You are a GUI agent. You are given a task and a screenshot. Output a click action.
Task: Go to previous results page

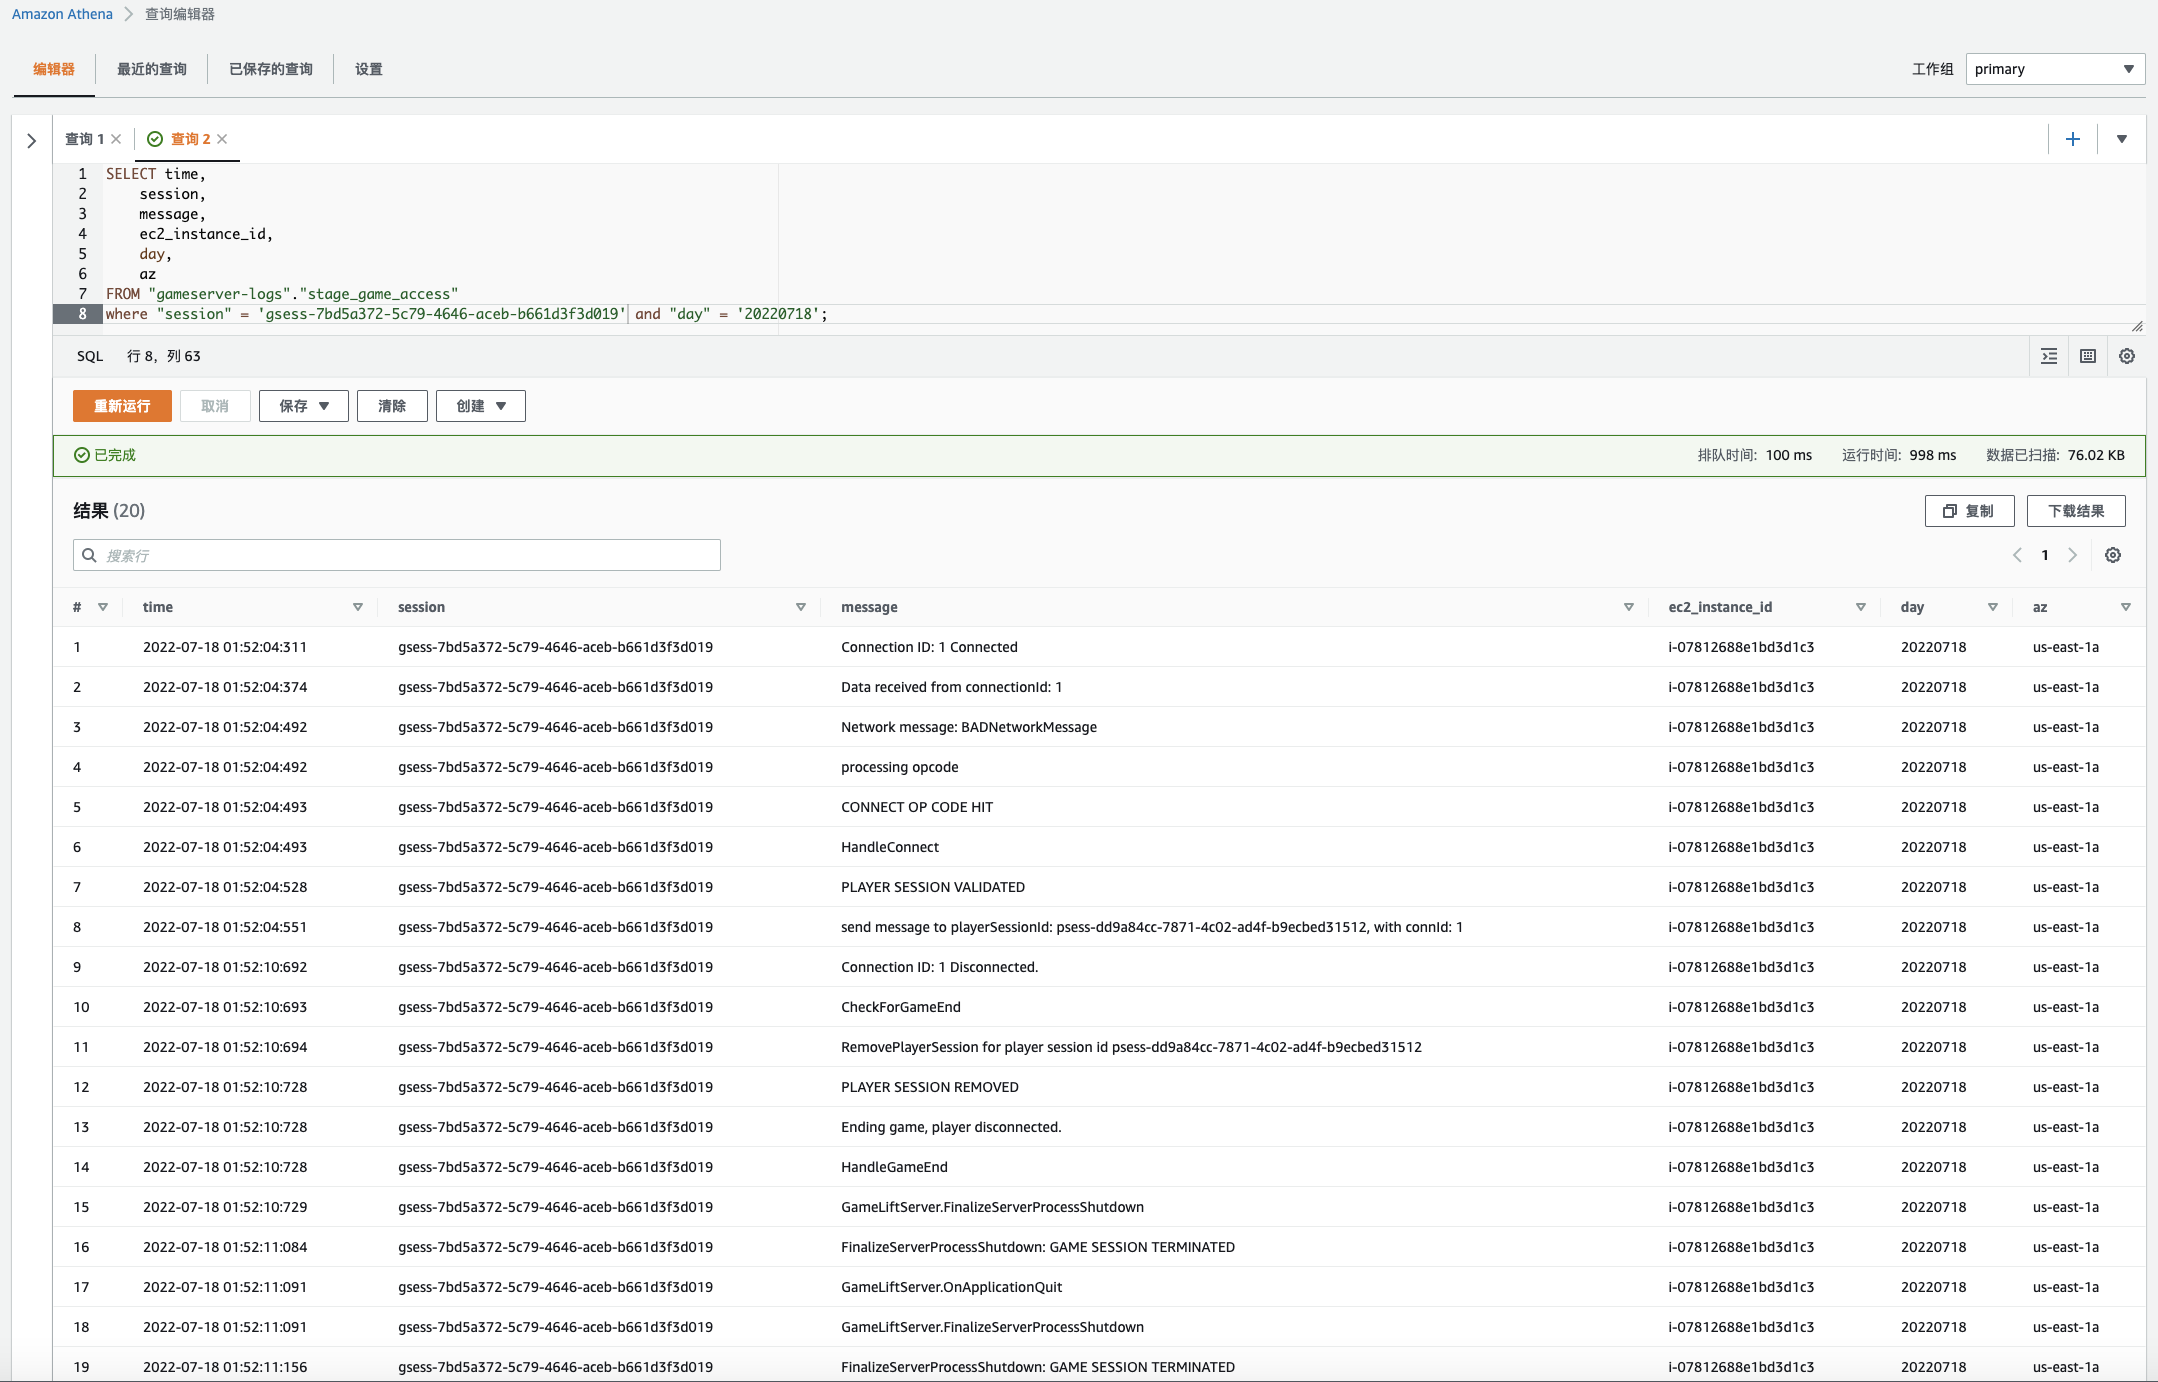click(2017, 555)
